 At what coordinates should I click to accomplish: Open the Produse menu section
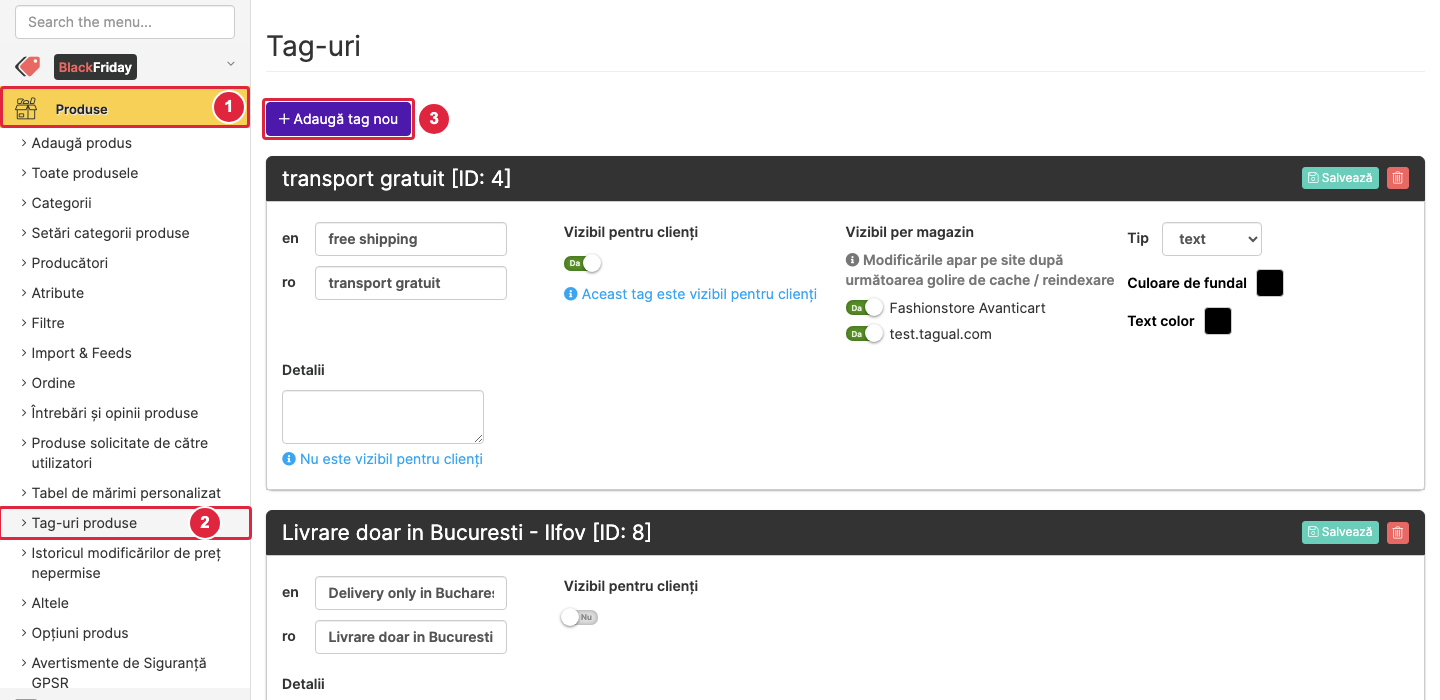pos(125,109)
